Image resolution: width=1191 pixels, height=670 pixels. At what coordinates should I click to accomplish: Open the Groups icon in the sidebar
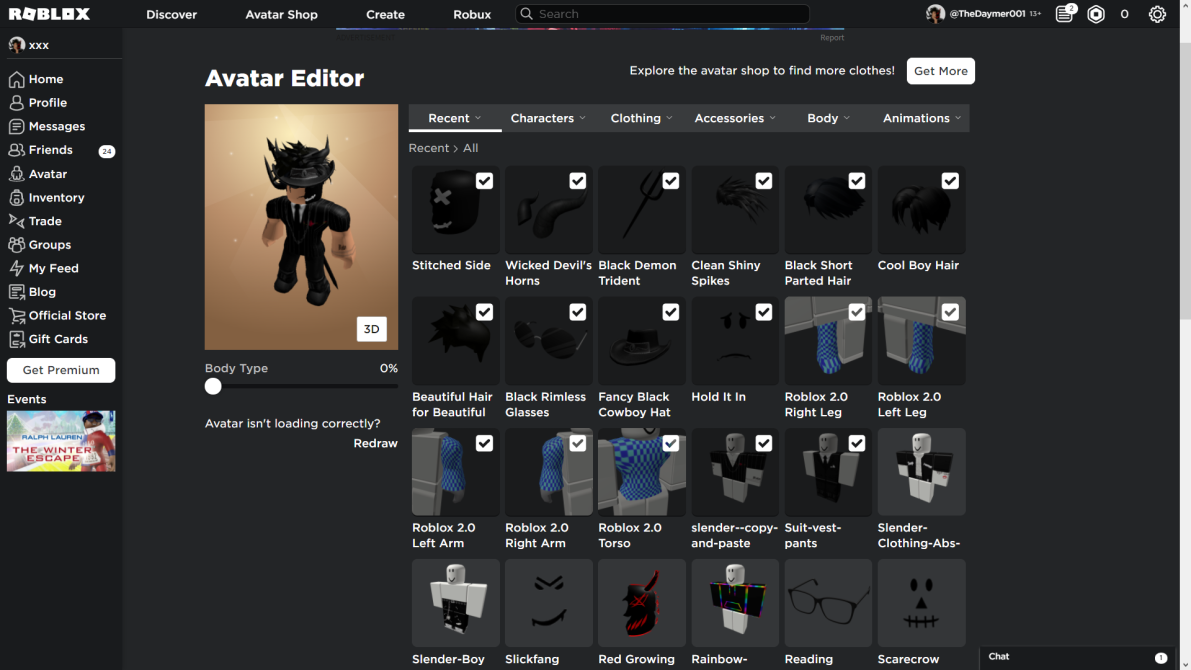coord(16,245)
